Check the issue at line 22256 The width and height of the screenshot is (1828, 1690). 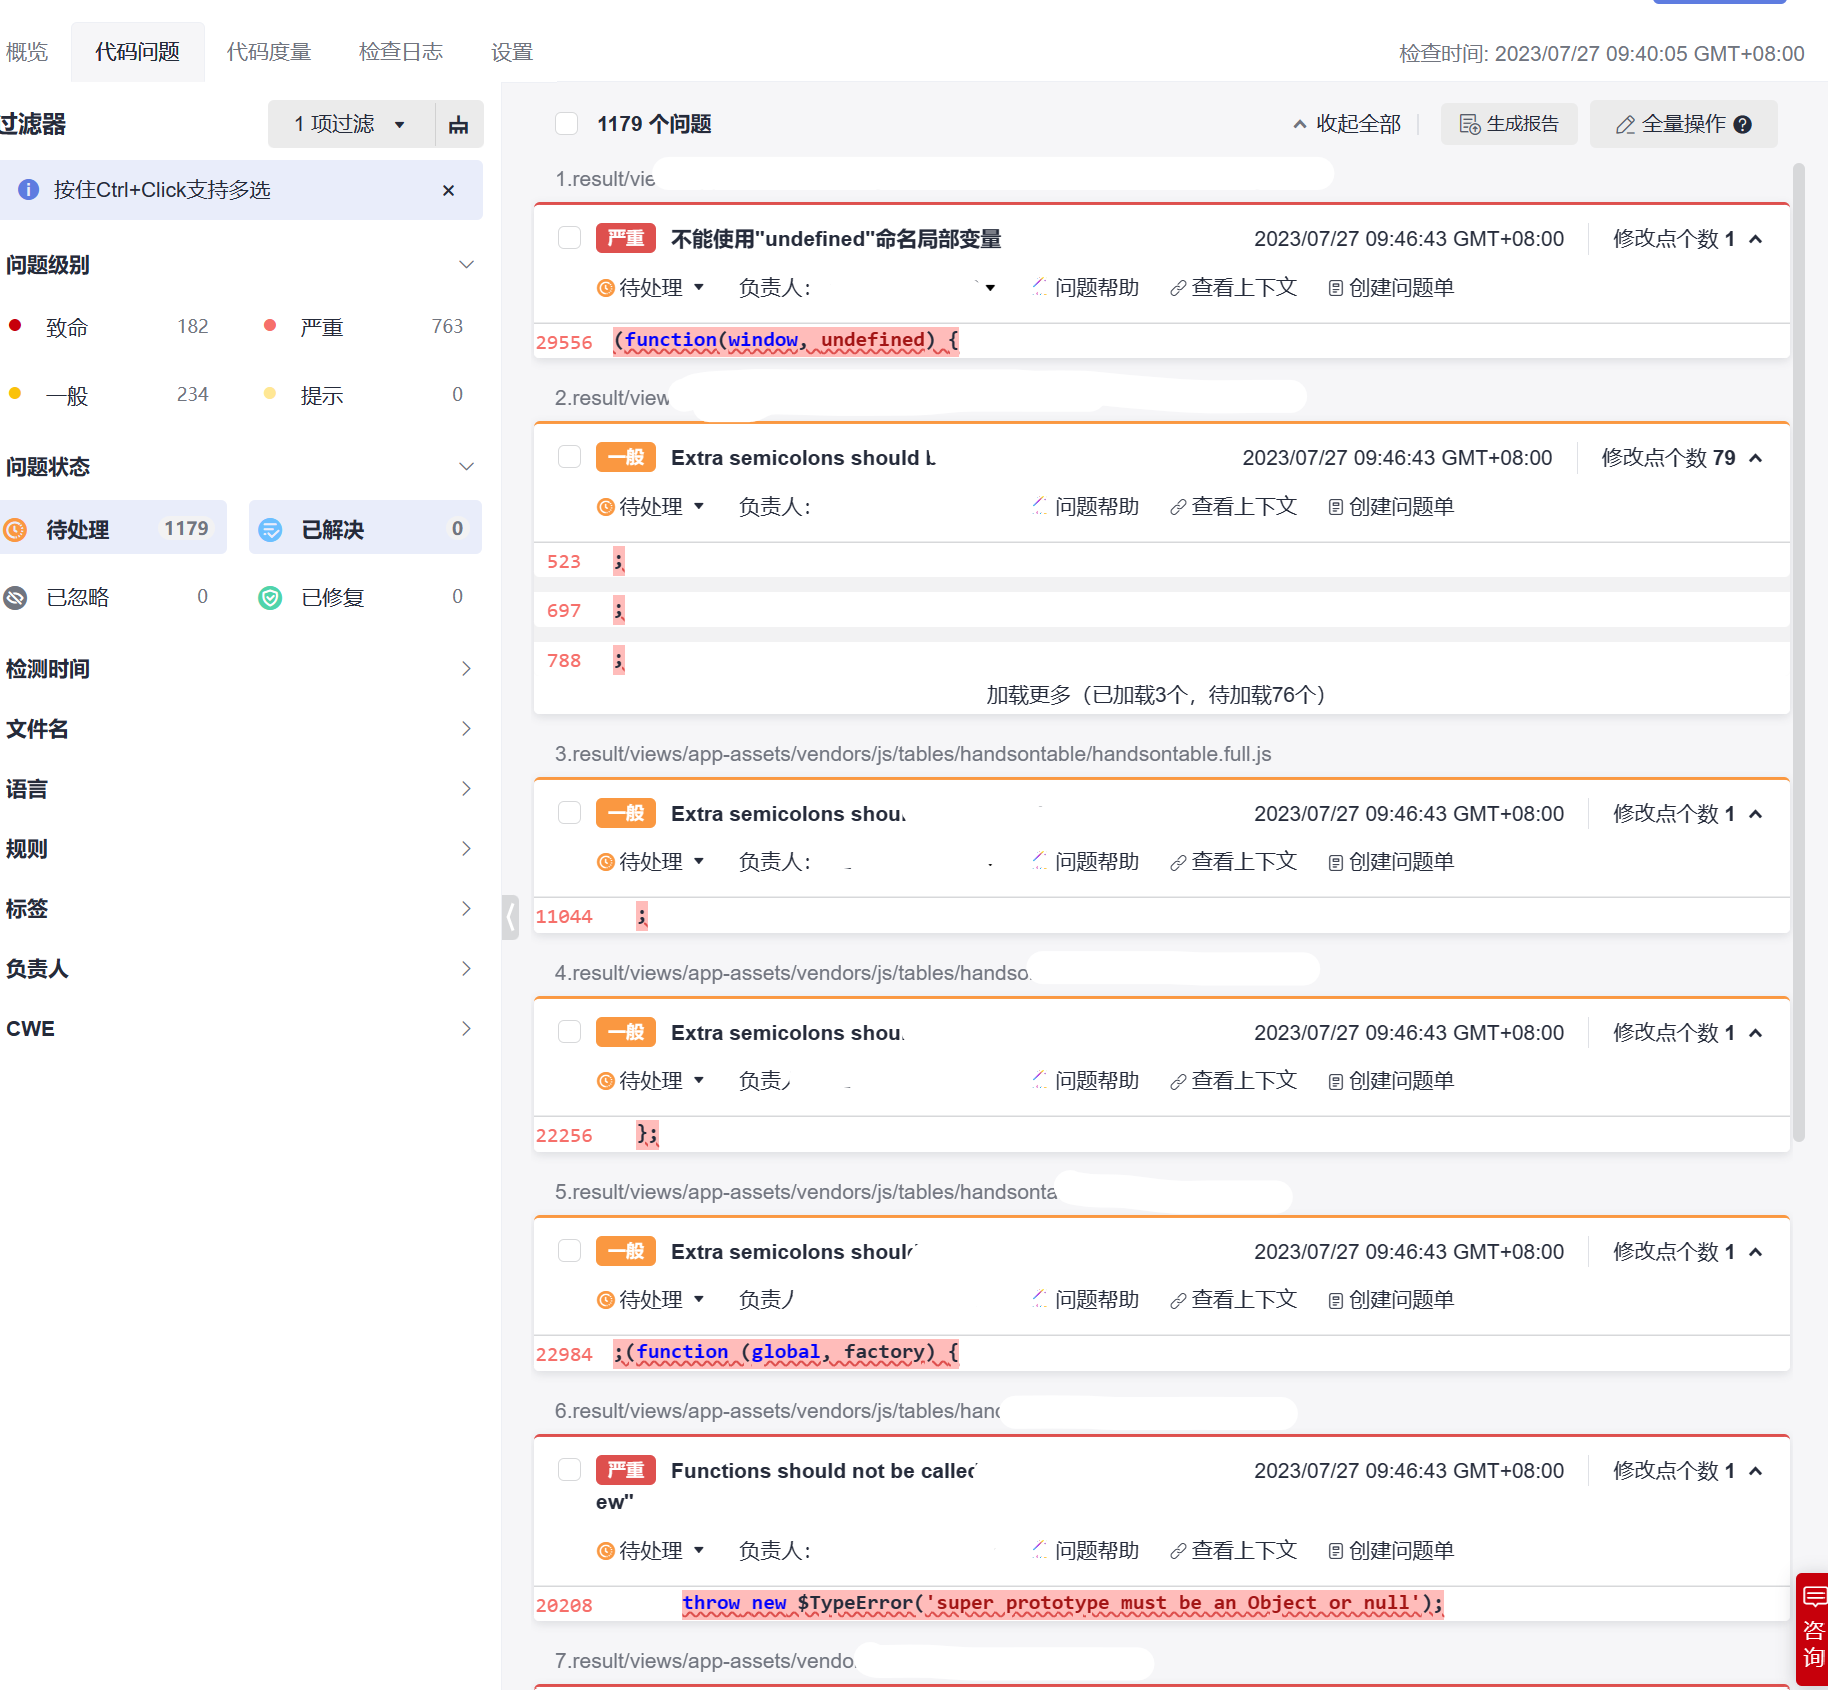click(569, 1032)
